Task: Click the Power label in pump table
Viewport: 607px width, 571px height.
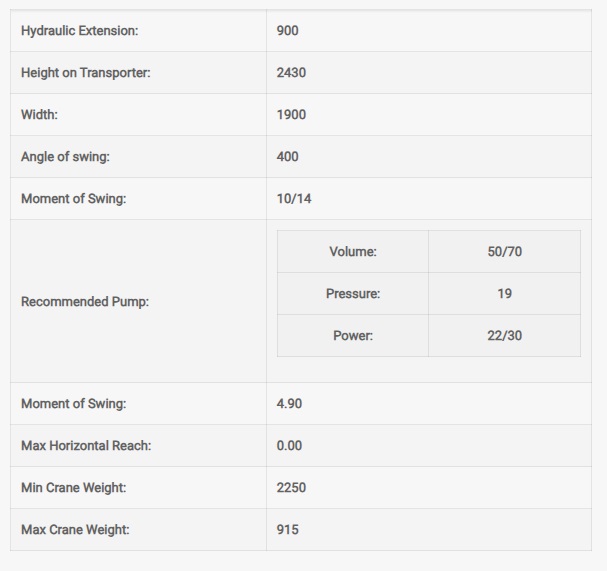Action: click(353, 336)
